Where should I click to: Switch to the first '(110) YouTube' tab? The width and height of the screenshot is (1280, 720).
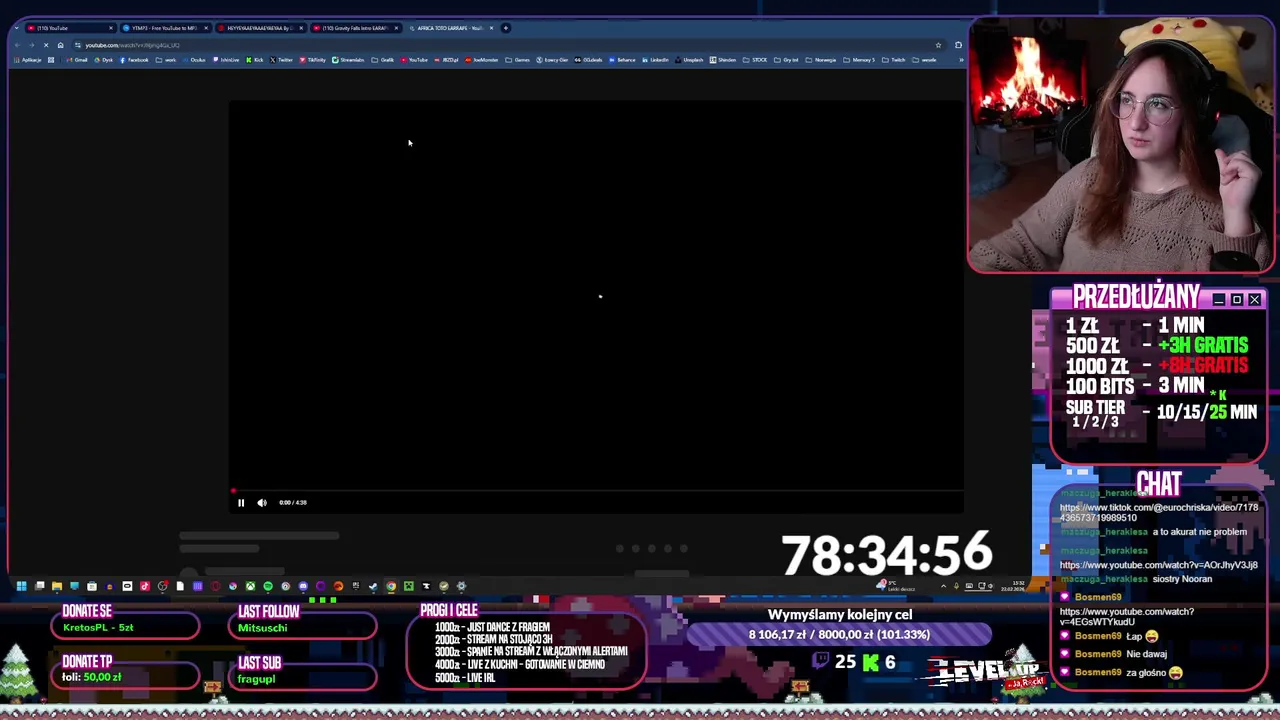coord(70,28)
